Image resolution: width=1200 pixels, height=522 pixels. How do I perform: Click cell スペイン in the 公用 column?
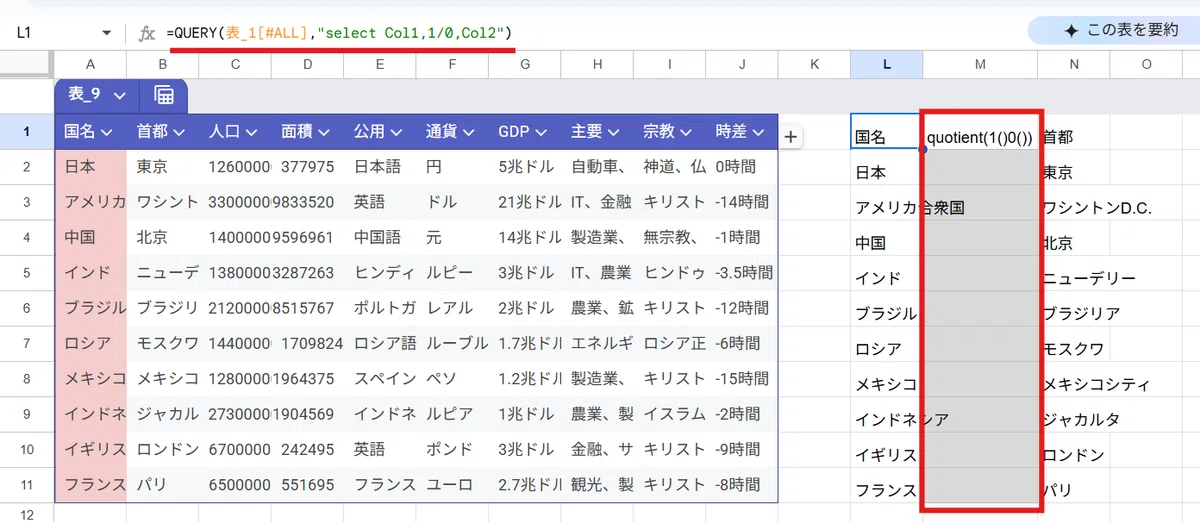pos(380,380)
